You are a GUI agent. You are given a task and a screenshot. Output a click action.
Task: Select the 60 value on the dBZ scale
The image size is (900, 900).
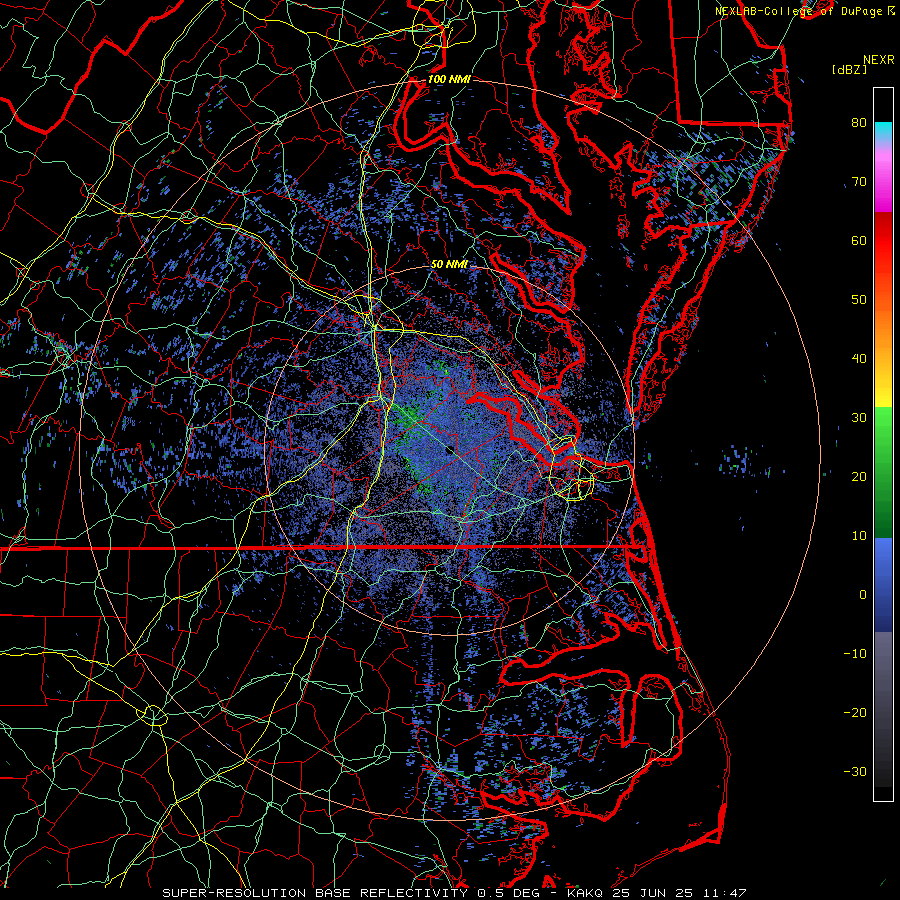click(859, 240)
